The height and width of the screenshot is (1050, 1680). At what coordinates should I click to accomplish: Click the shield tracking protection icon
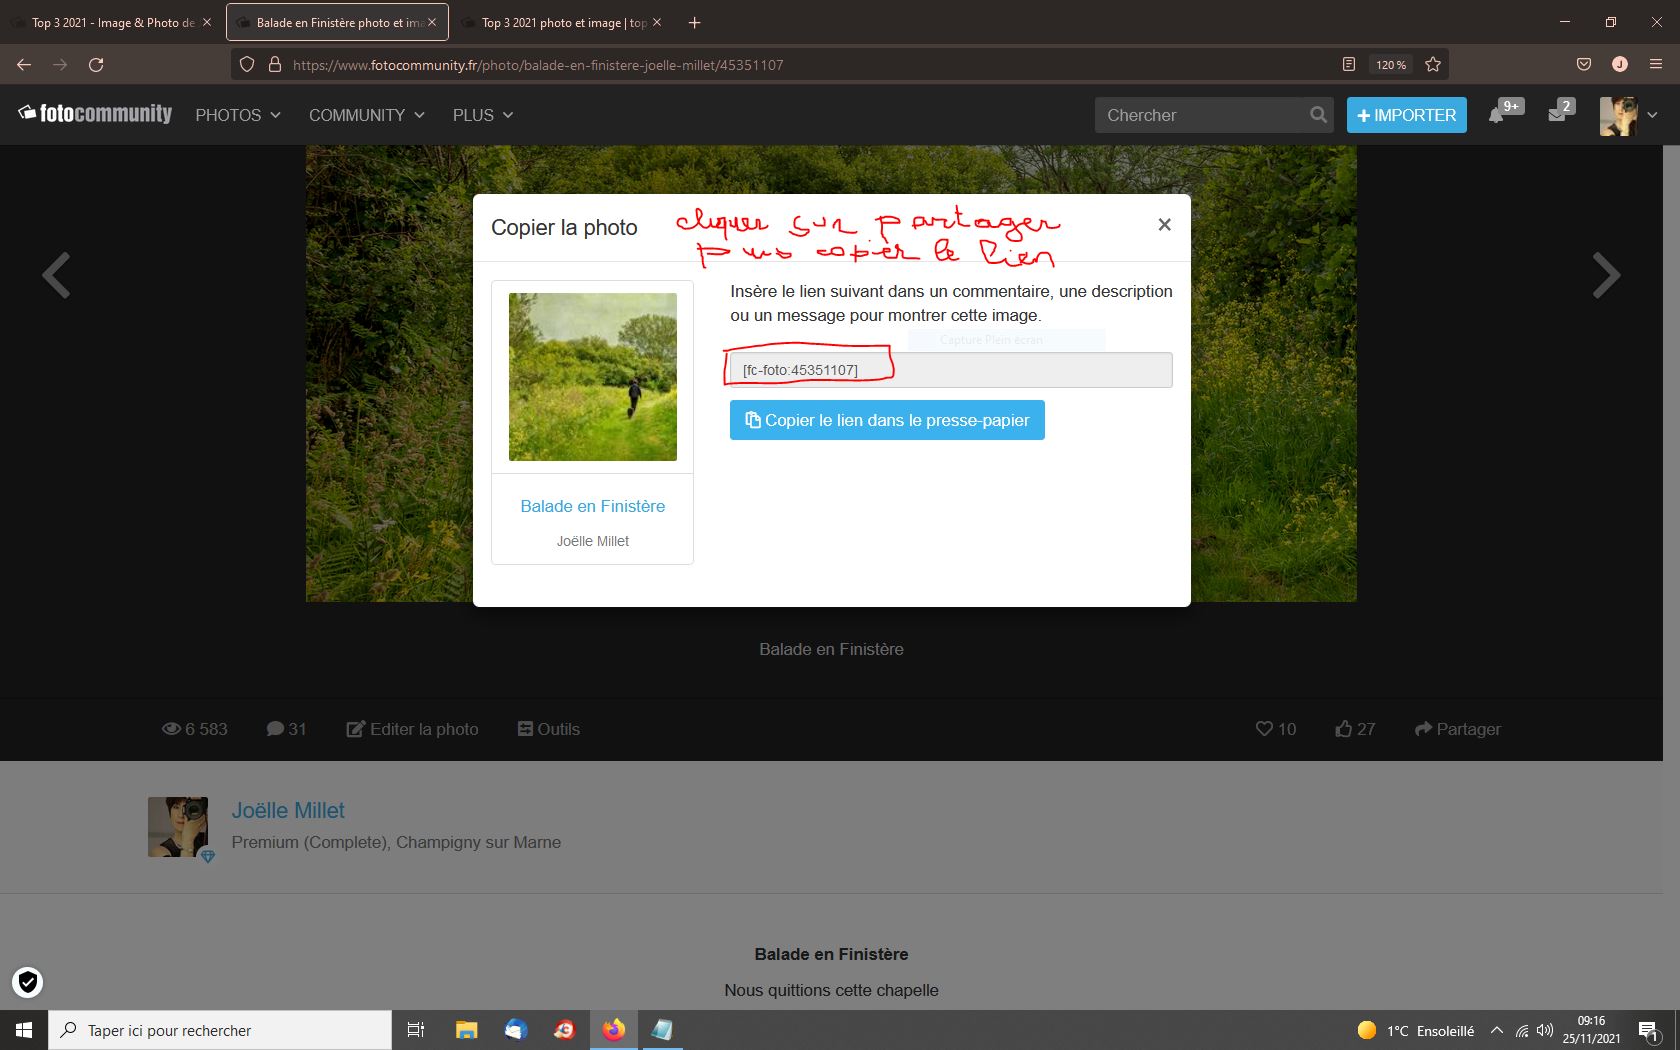click(x=247, y=64)
